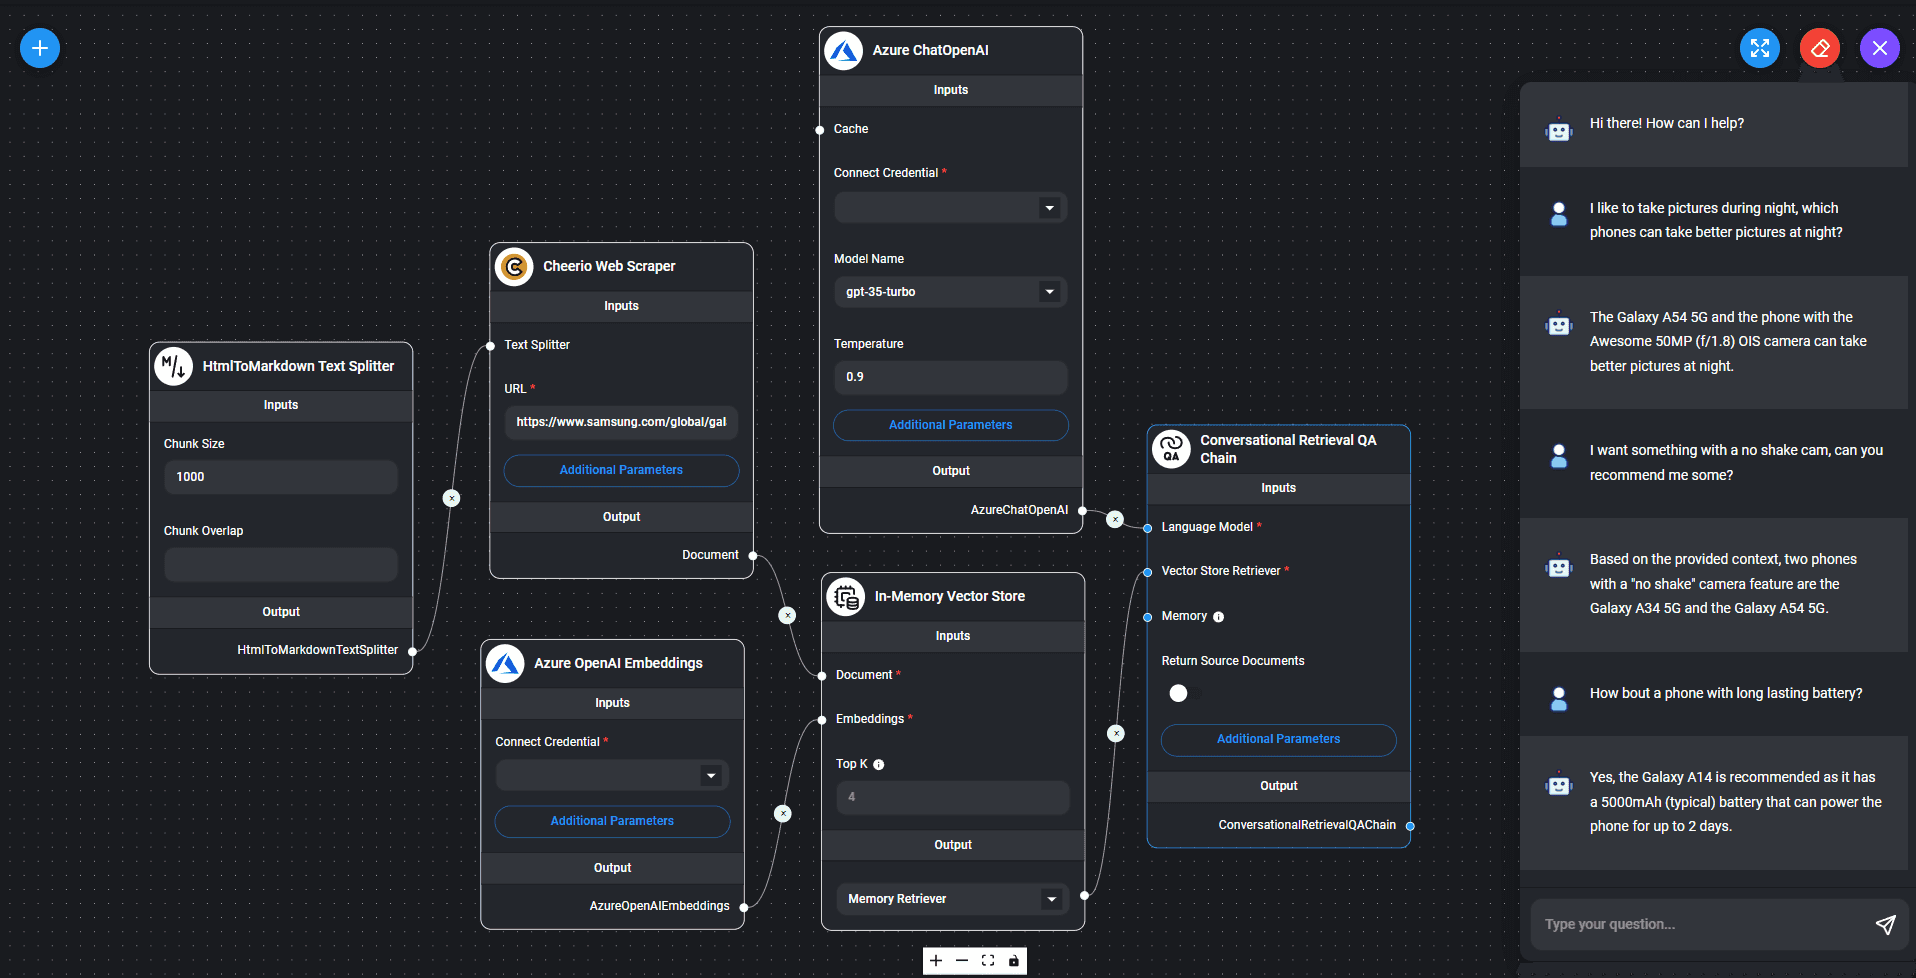
Task: Show info tooltip icon next to Top K
Action: 879,765
